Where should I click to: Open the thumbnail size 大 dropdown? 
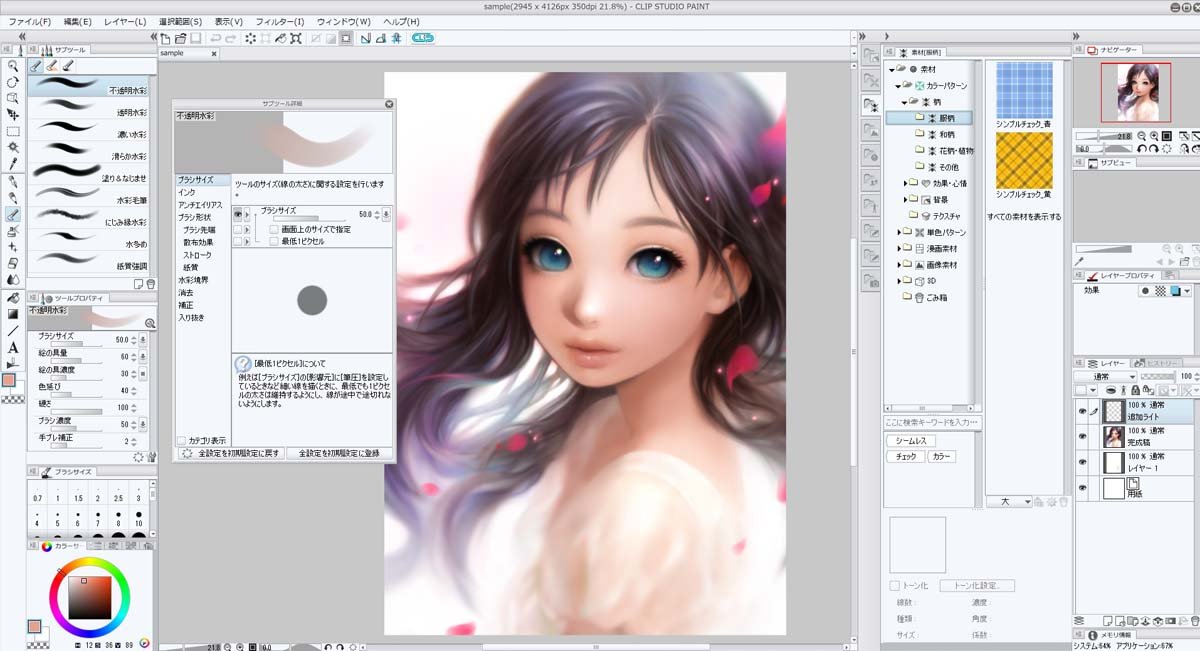(1010, 502)
